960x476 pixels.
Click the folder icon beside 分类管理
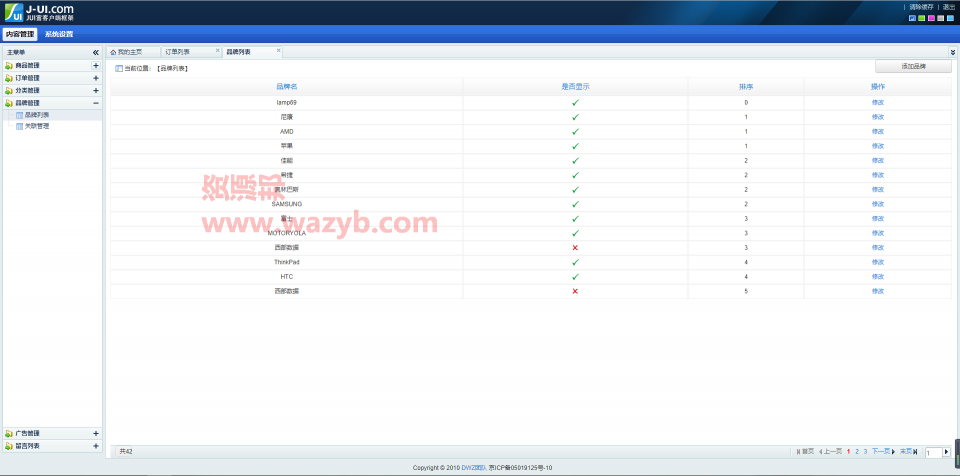point(9,91)
